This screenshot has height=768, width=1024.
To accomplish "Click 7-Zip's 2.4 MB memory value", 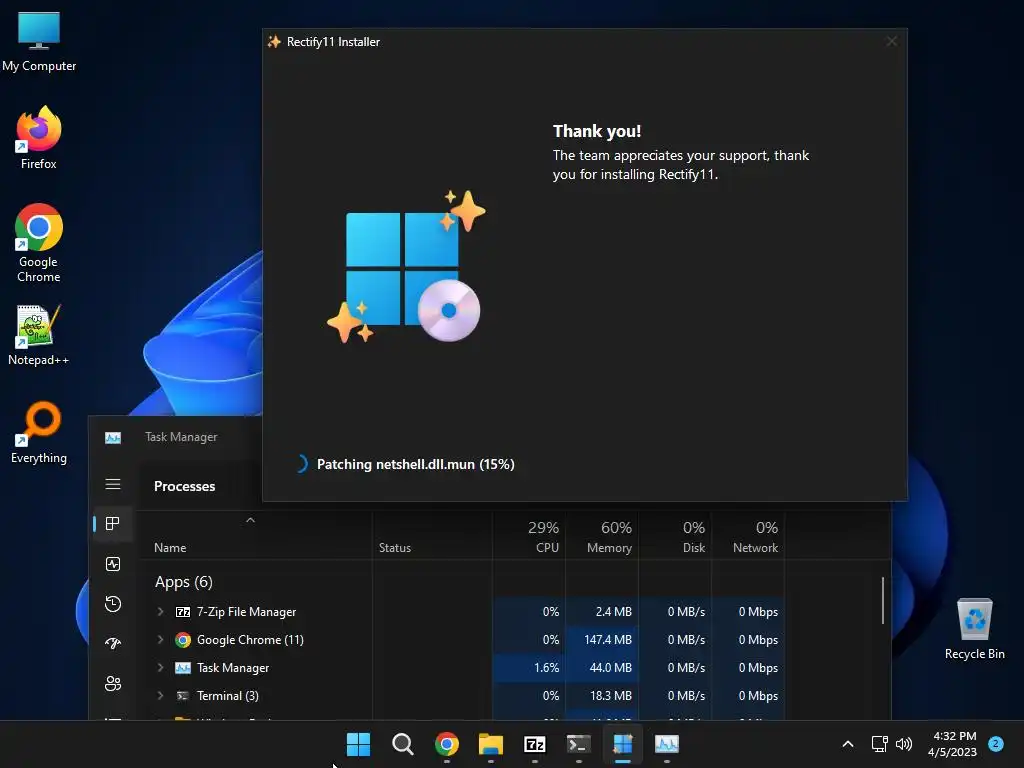I will (x=601, y=612).
